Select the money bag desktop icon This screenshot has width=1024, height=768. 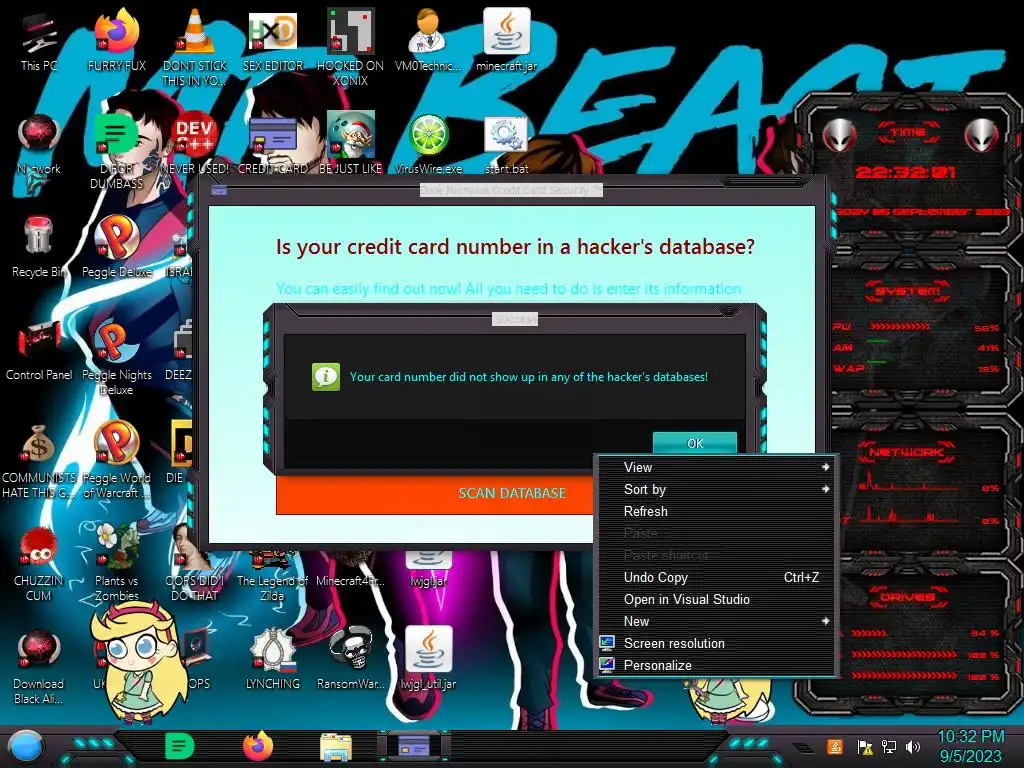(x=39, y=444)
